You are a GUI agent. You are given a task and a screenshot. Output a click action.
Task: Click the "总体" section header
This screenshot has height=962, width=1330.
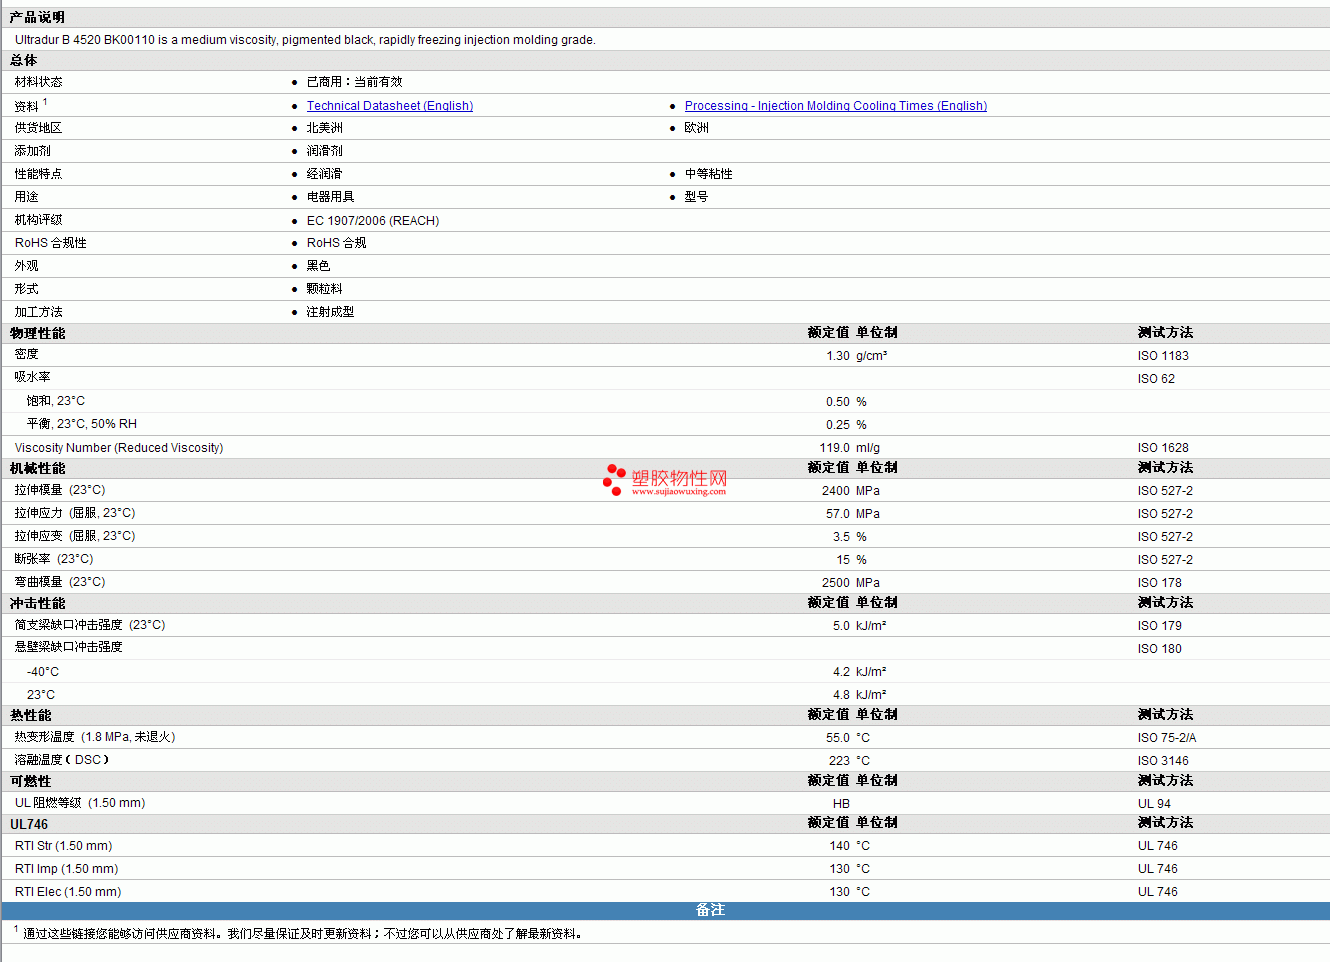pos(24,61)
